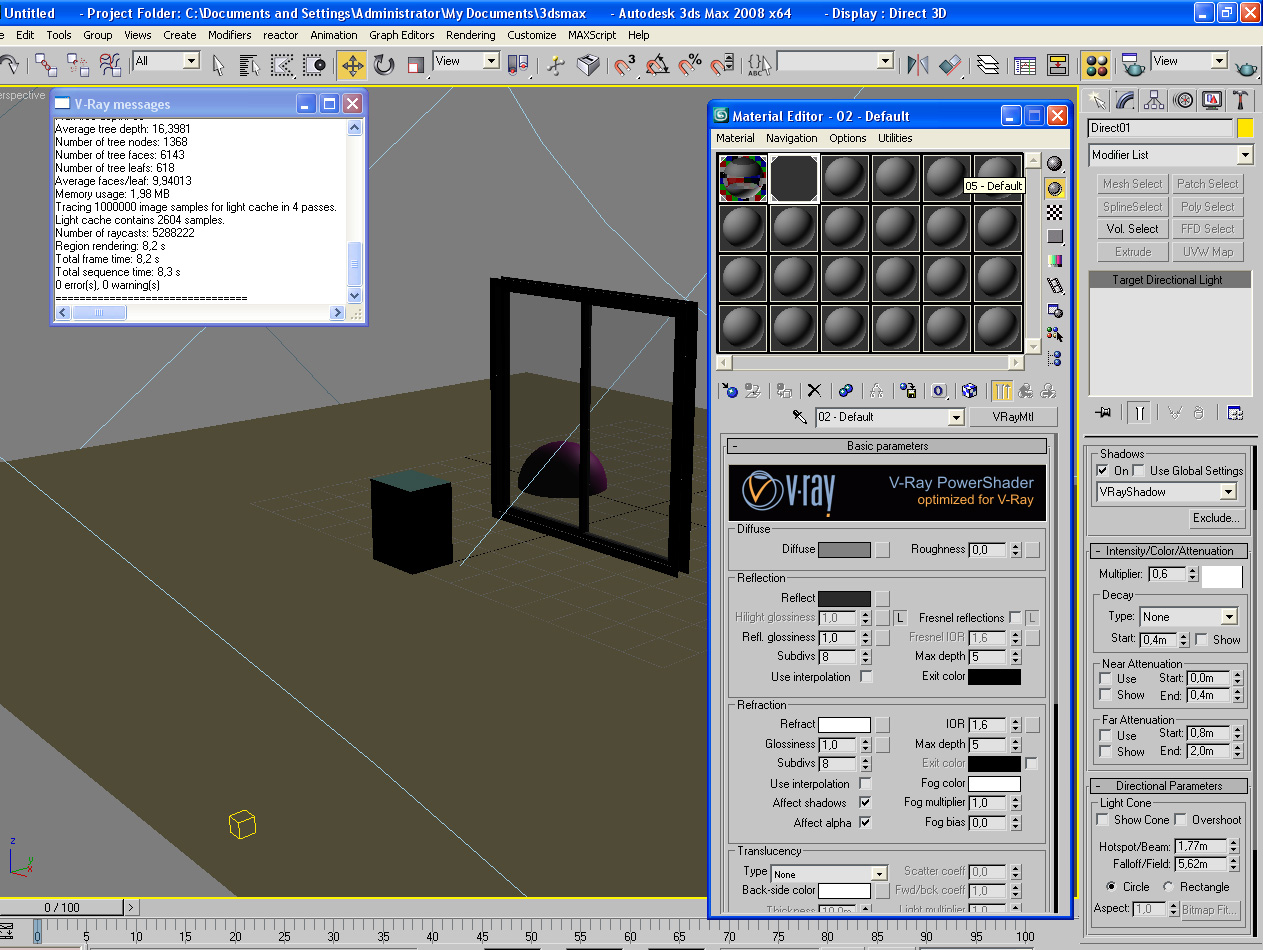Open Translucency Type dropdown
This screenshot has width=1263, height=950.
pos(829,874)
